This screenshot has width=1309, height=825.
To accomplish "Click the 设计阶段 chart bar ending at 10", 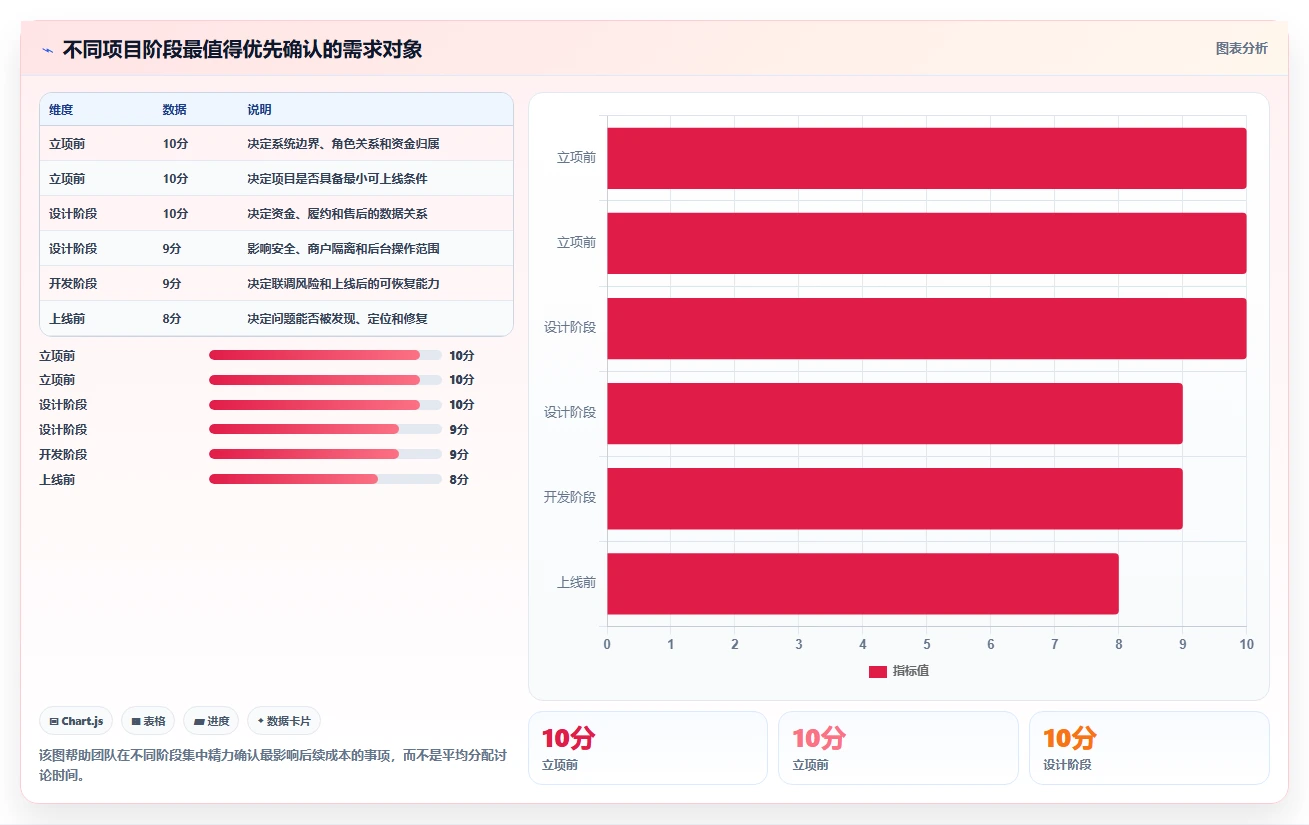I will point(926,328).
